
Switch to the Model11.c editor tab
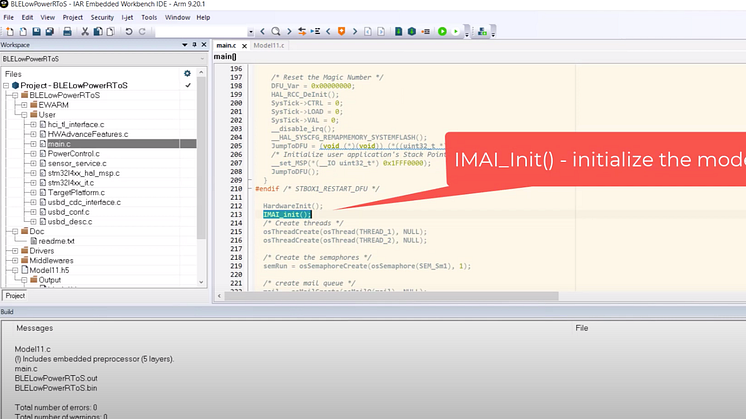[269, 45]
